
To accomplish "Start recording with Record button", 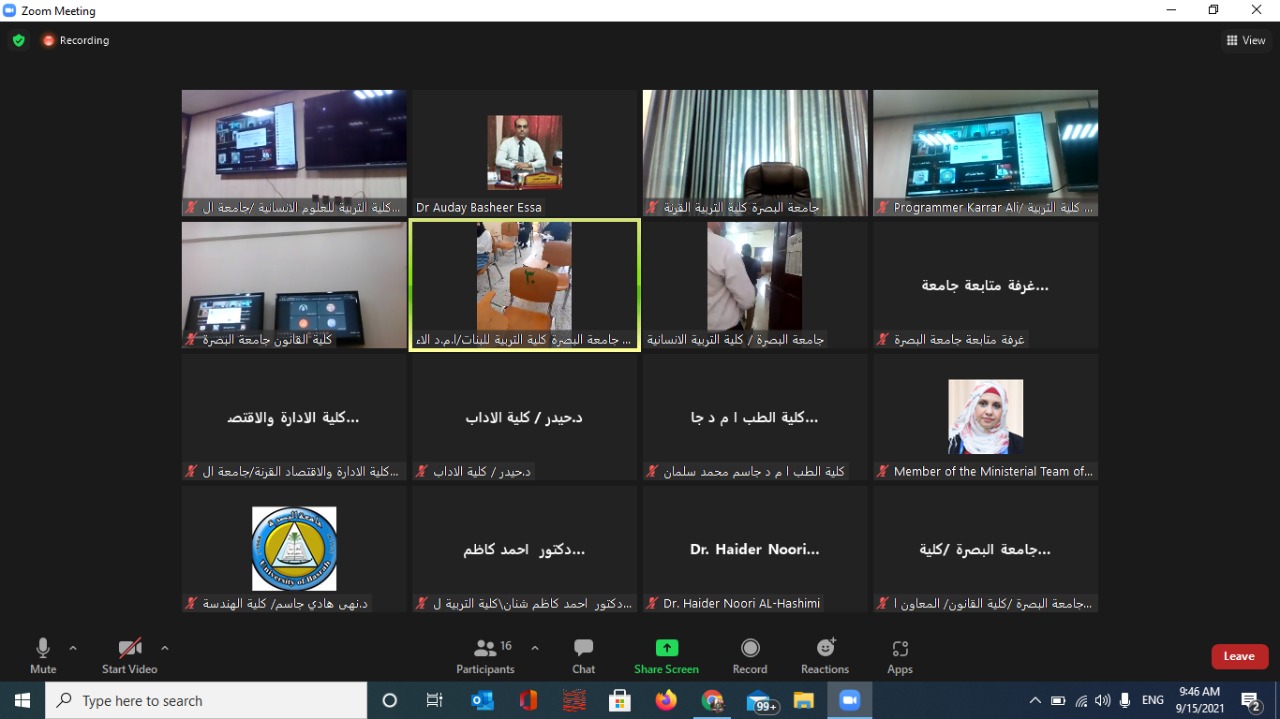I will click(750, 656).
